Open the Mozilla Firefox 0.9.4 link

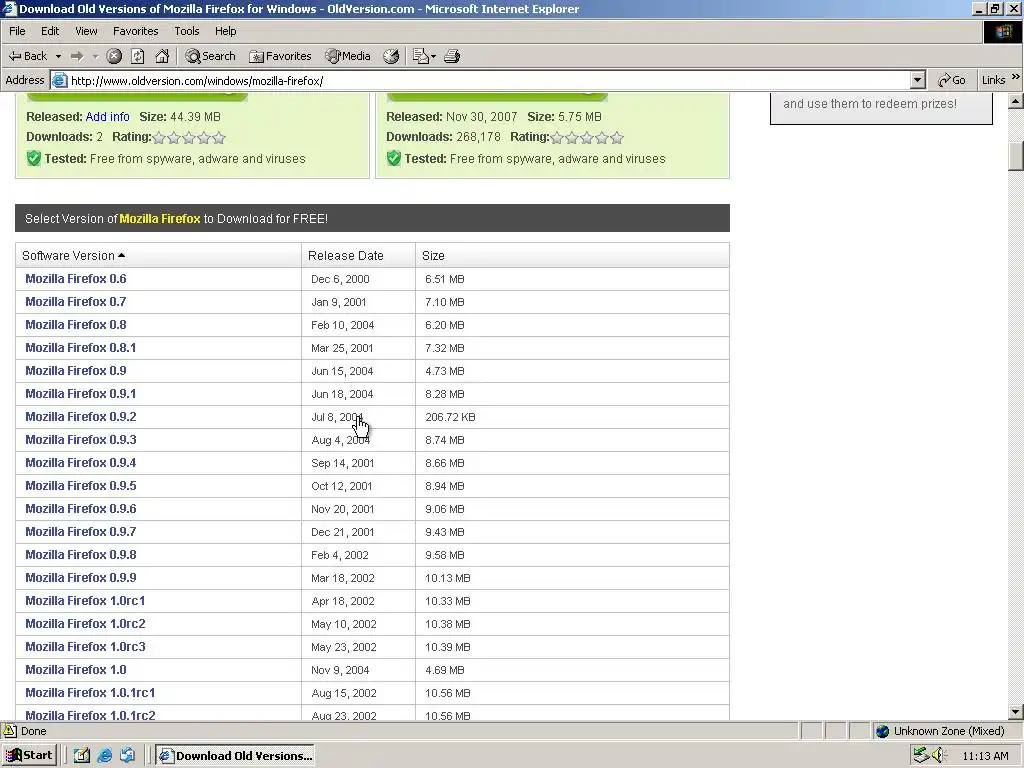81,462
